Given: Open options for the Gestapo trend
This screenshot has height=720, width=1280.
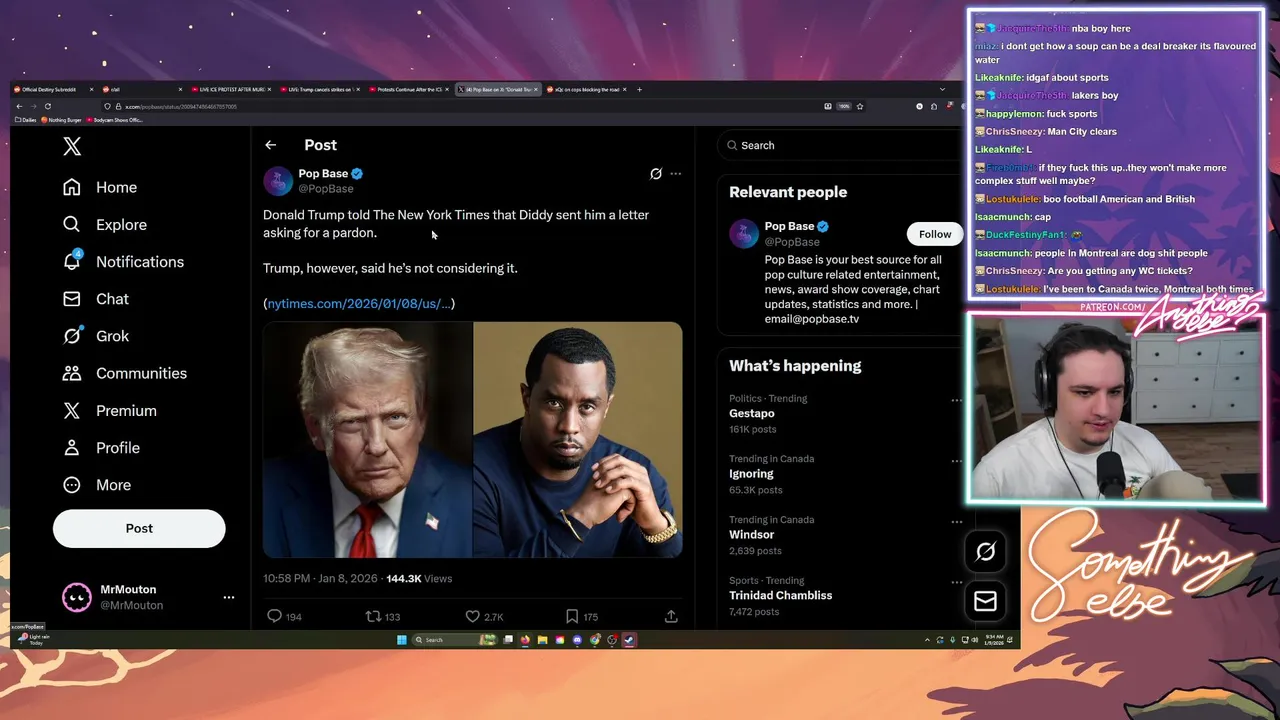Looking at the screenshot, I should click(x=957, y=400).
